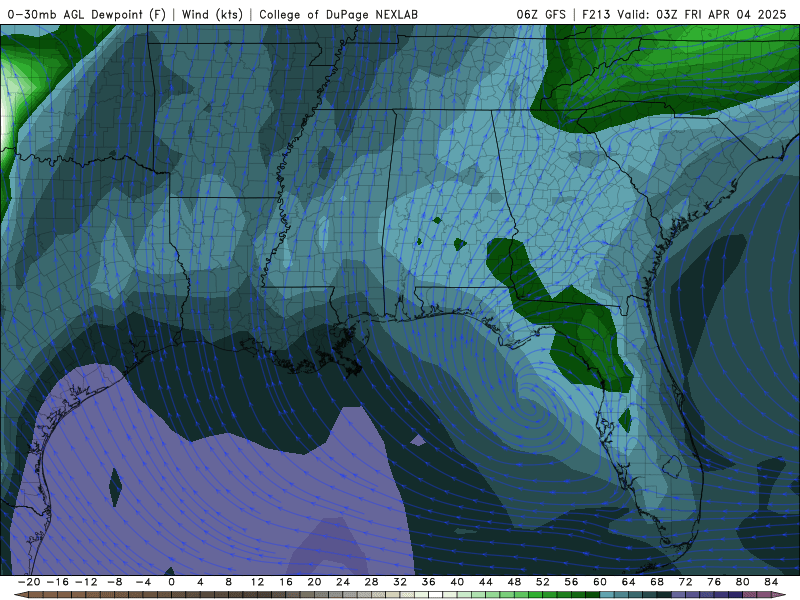The image size is (800, 600).
Task: Click the 20 value on the color scale
Action: [314, 582]
